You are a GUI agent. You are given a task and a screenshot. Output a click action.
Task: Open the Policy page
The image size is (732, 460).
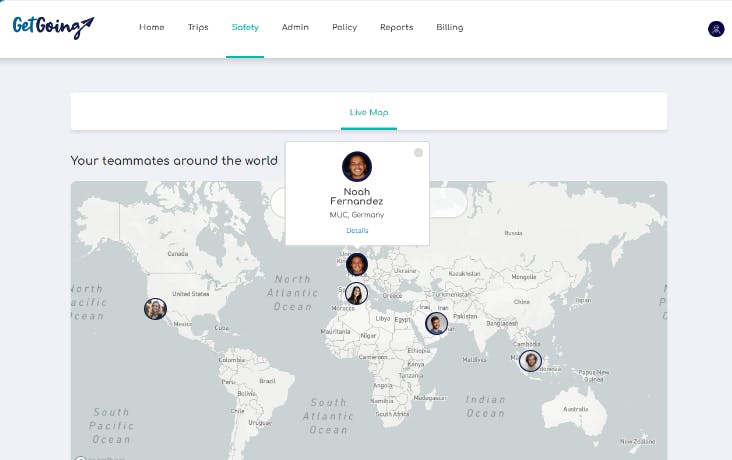coord(344,28)
